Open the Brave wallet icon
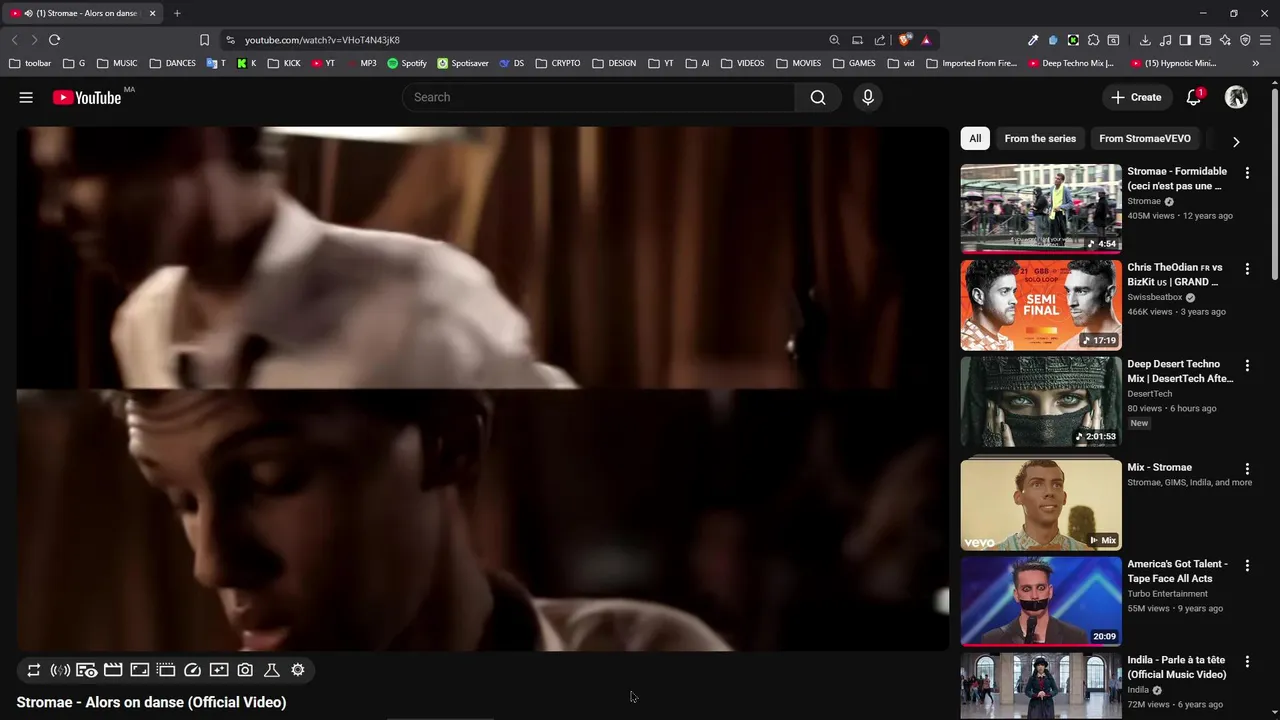This screenshot has width=1280, height=720. point(1205,40)
